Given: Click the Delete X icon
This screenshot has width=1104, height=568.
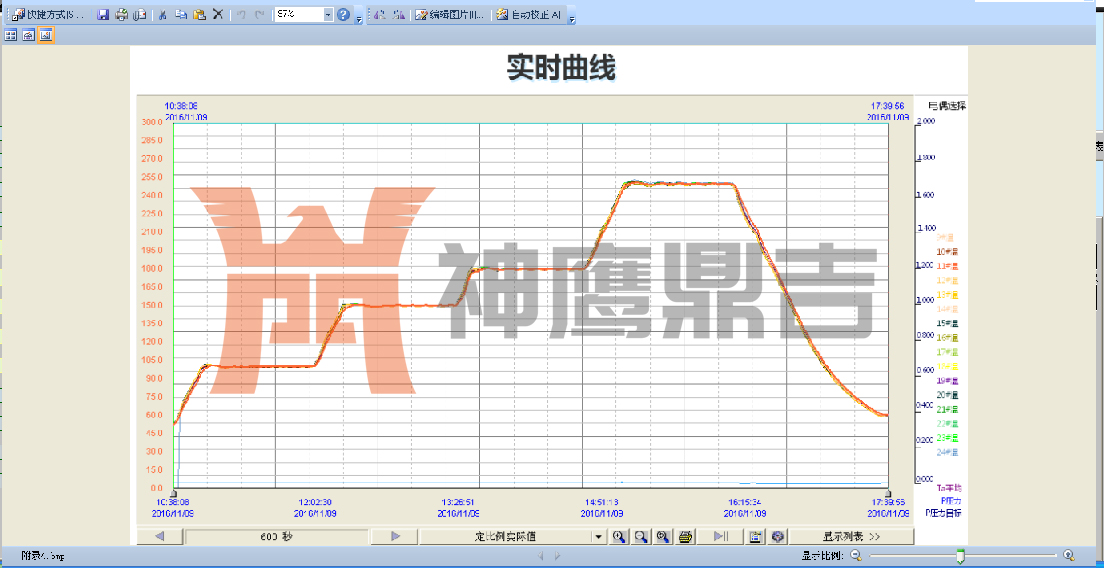Looking at the screenshot, I should (218, 14).
